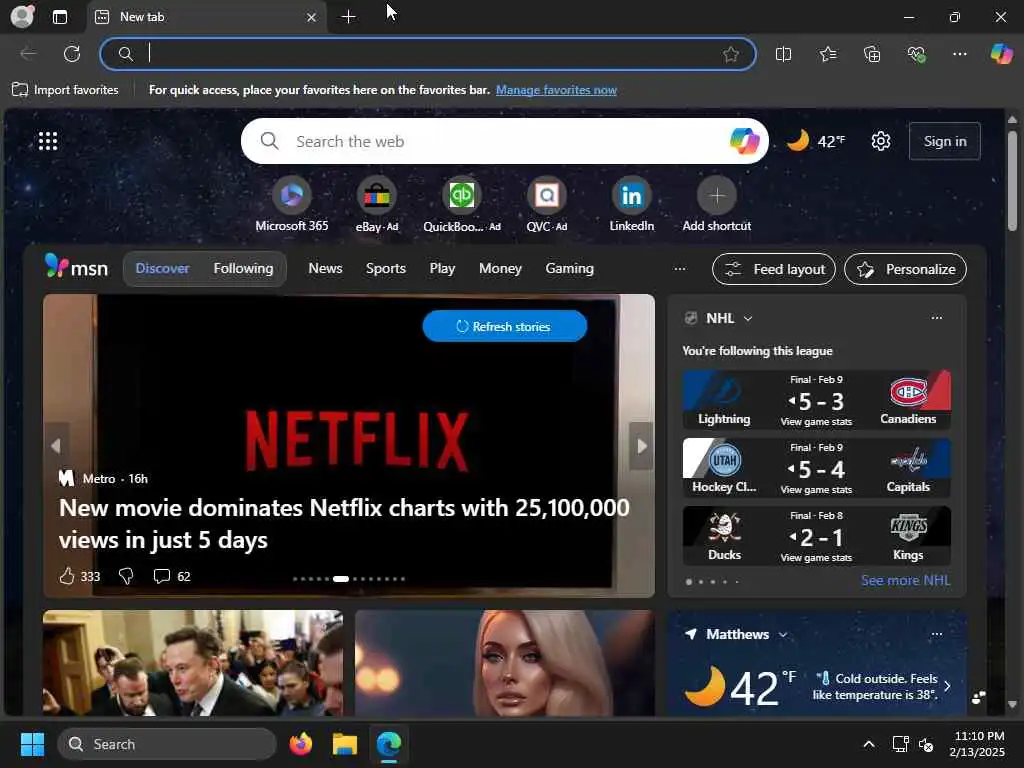This screenshot has width=1024, height=768.
Task: Open QVC shortcut tile
Action: pyautogui.click(x=547, y=204)
